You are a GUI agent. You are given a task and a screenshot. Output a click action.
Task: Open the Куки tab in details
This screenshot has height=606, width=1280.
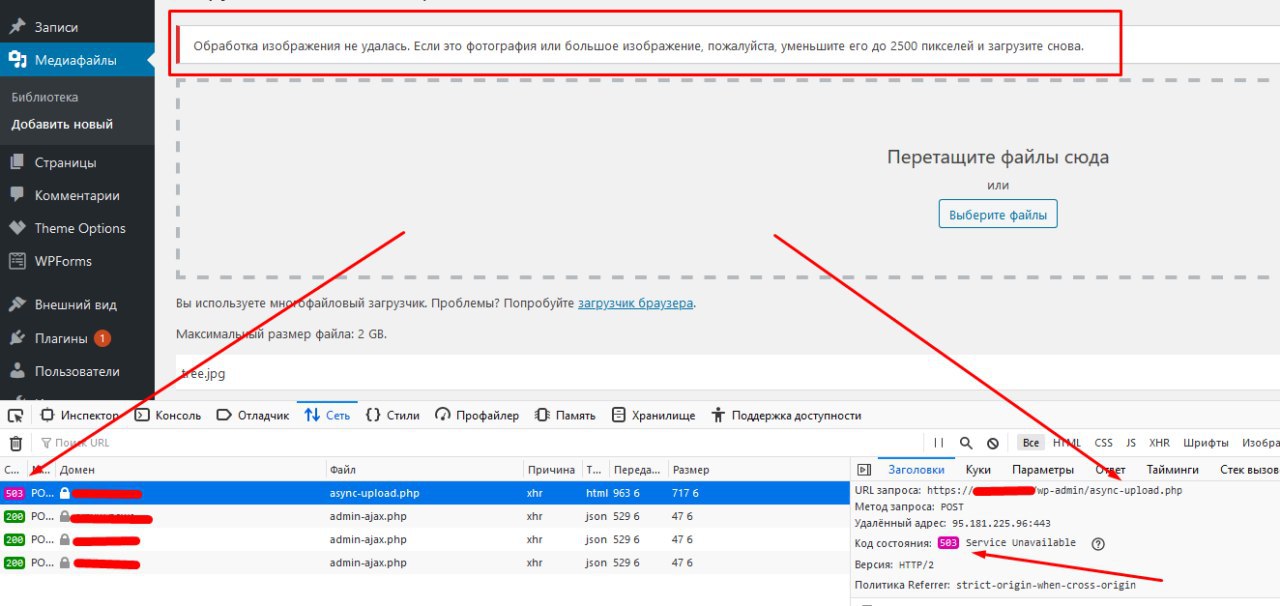(x=978, y=470)
